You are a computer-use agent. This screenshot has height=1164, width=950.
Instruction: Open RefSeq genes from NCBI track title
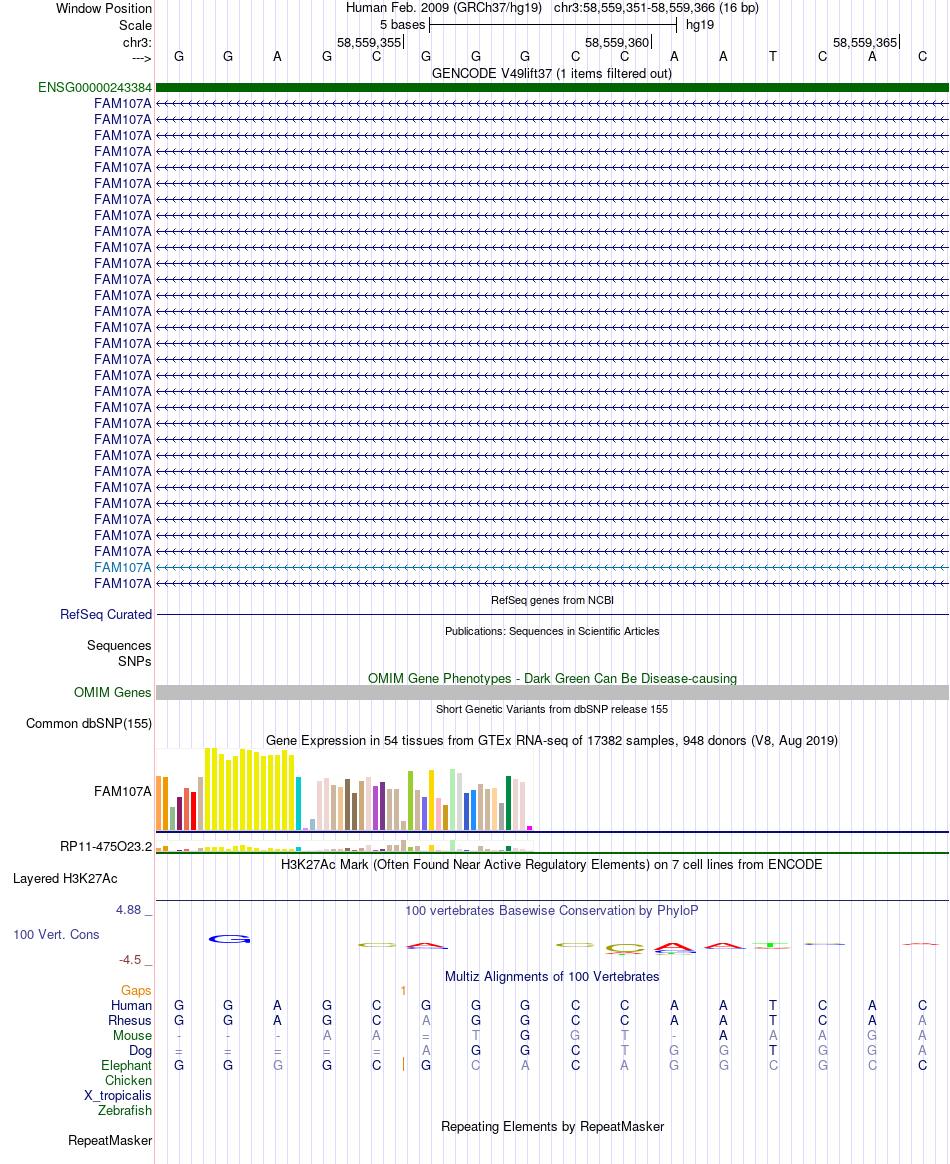[x=552, y=600]
